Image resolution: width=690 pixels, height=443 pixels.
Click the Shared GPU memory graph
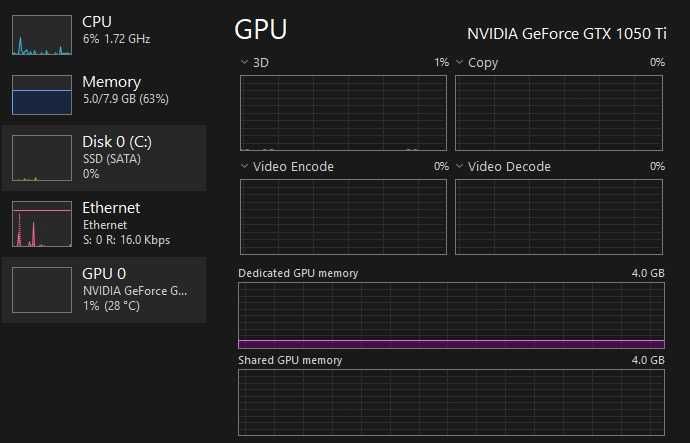451,402
